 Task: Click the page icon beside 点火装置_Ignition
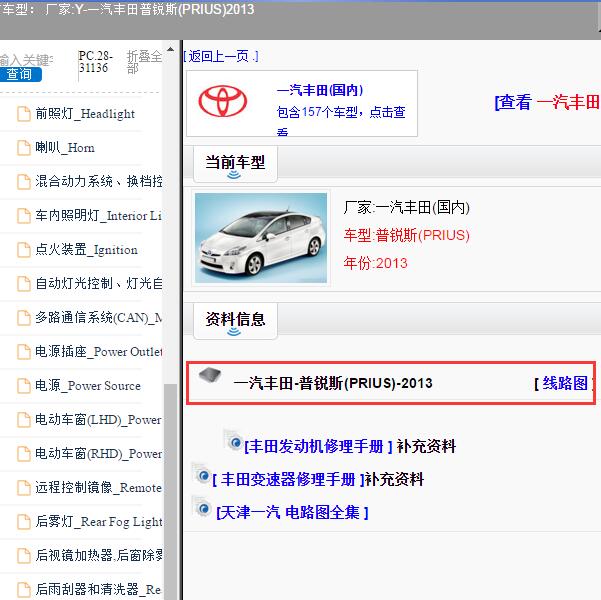24,250
